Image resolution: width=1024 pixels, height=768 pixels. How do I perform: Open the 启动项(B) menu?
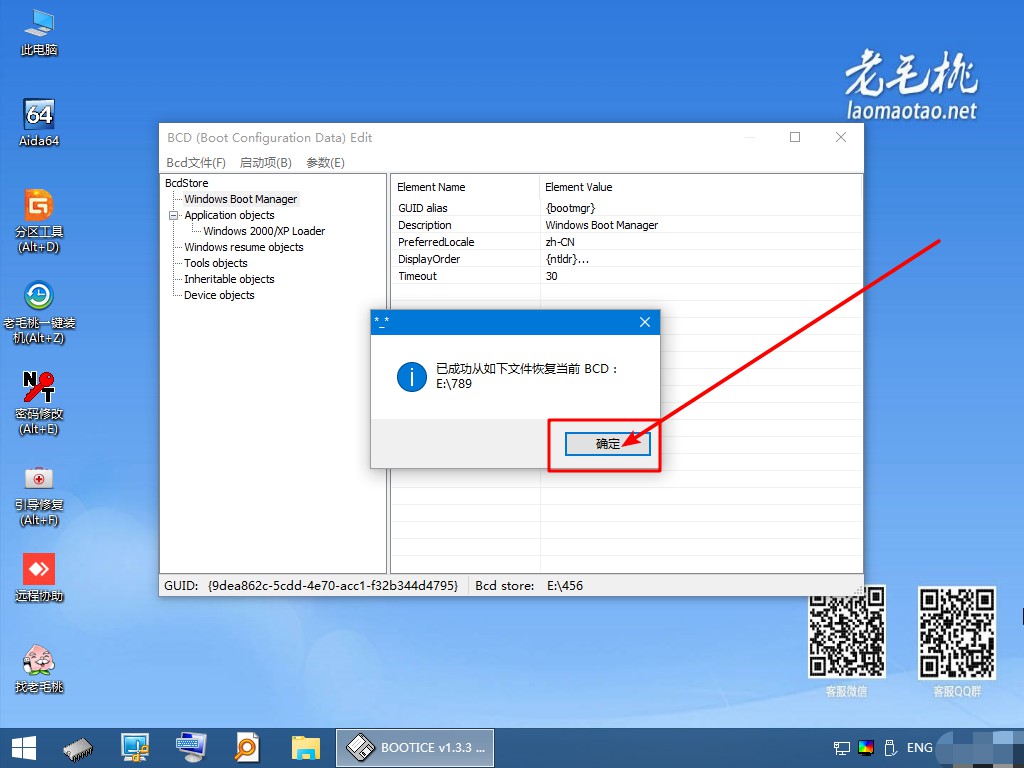click(x=266, y=163)
